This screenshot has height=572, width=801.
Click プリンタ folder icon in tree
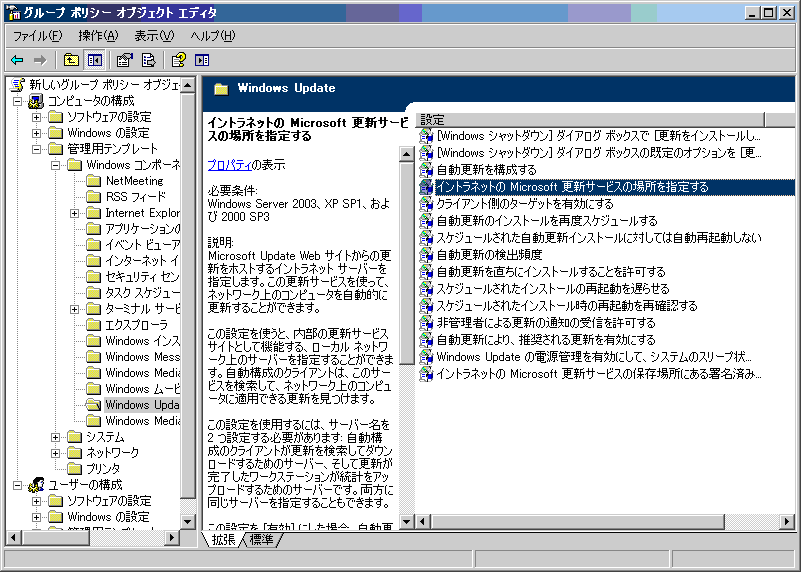tap(75, 468)
